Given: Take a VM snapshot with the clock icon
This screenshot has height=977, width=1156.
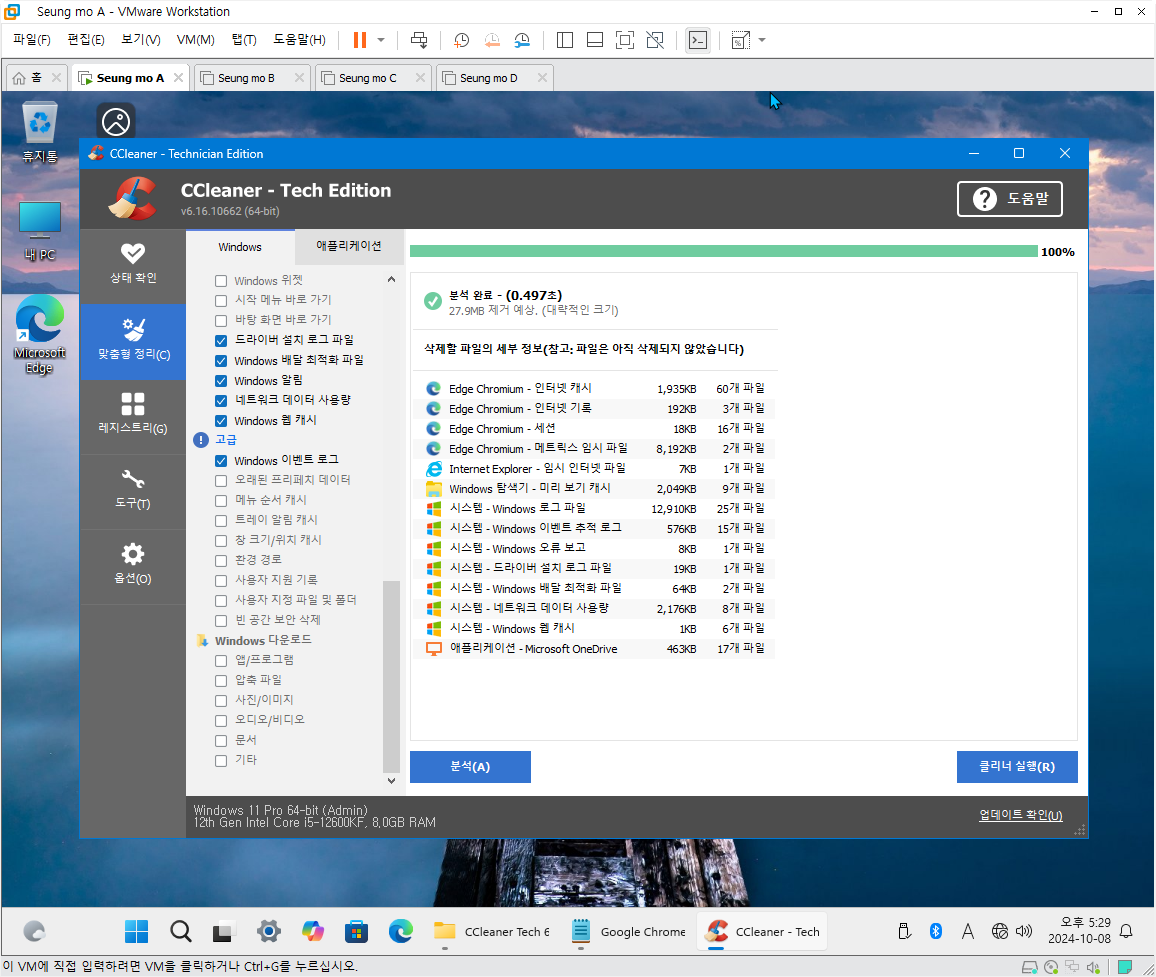Looking at the screenshot, I should pos(462,40).
